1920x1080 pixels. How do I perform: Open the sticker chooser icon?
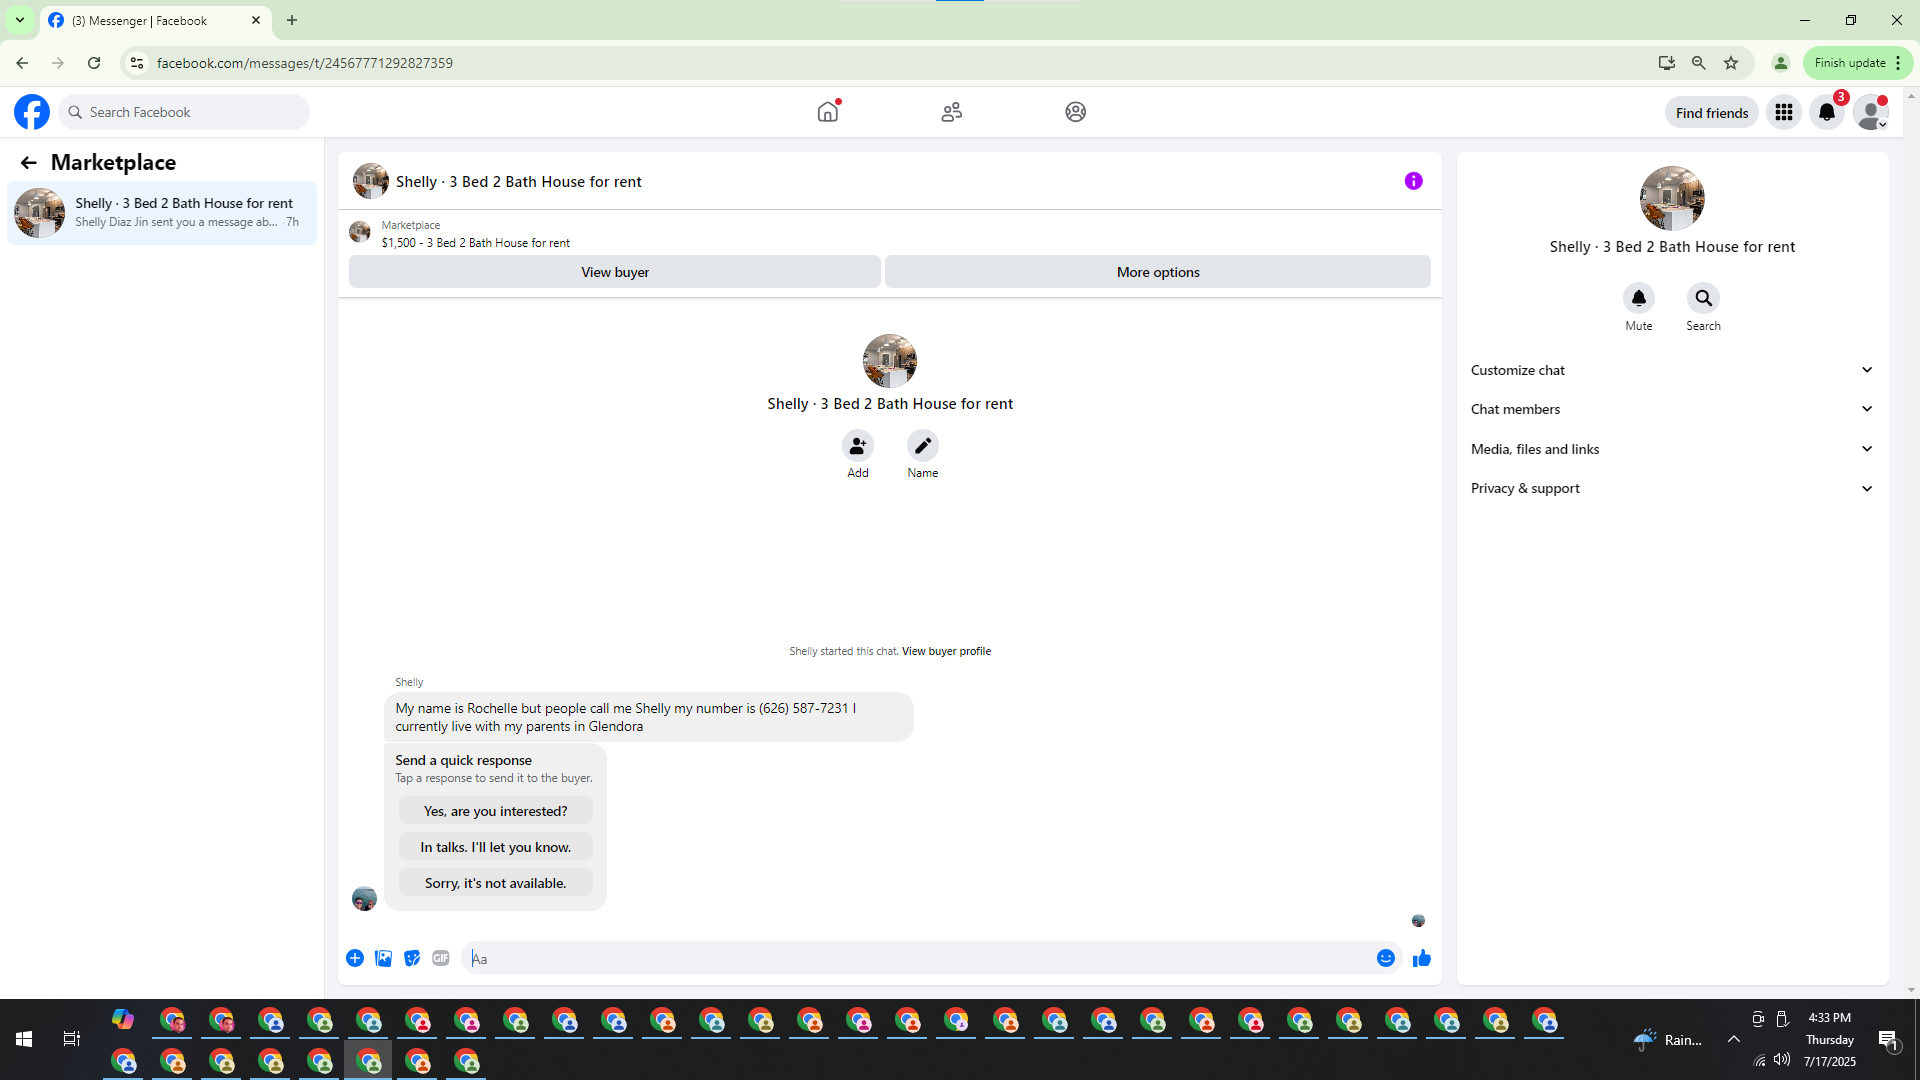(x=412, y=959)
